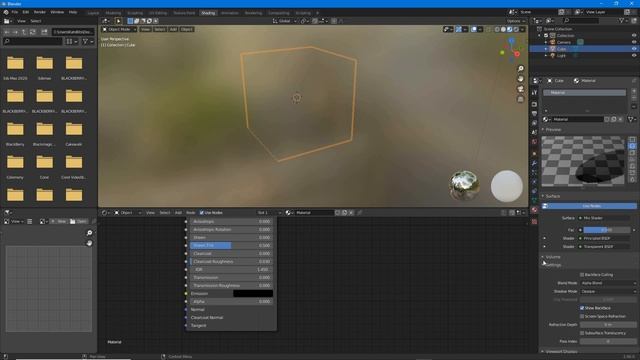Screen dimensions: 640x360
Task: Switch to the Shading workspace tab
Action: pos(208,13)
